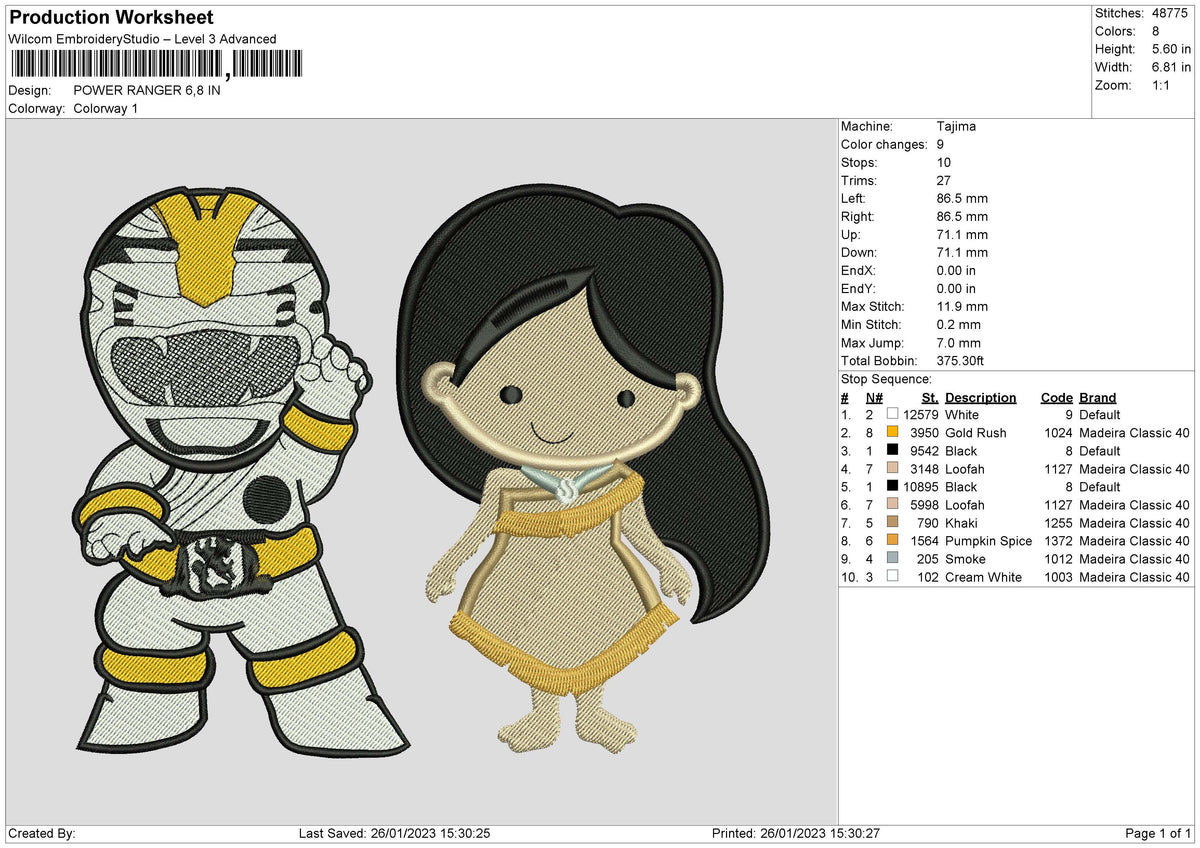Click the 'Description' column header
Image resolution: width=1200 pixels, height=848 pixels.
pos(980,397)
